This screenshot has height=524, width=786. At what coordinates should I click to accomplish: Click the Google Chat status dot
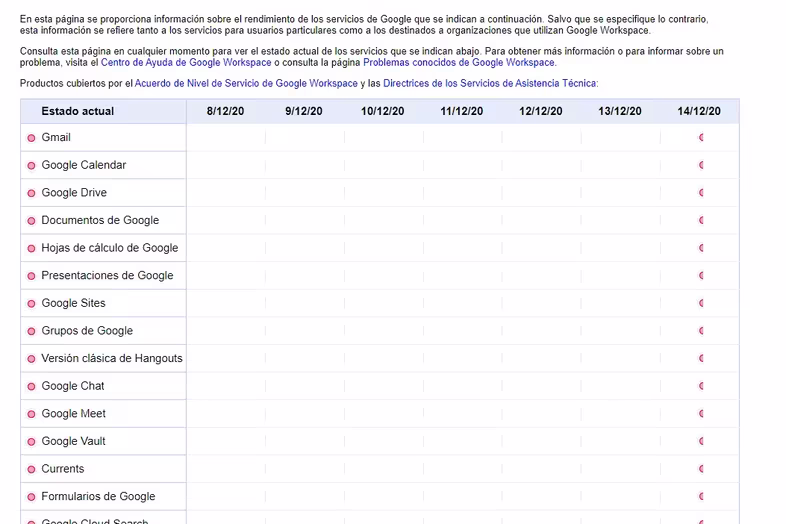(31, 386)
